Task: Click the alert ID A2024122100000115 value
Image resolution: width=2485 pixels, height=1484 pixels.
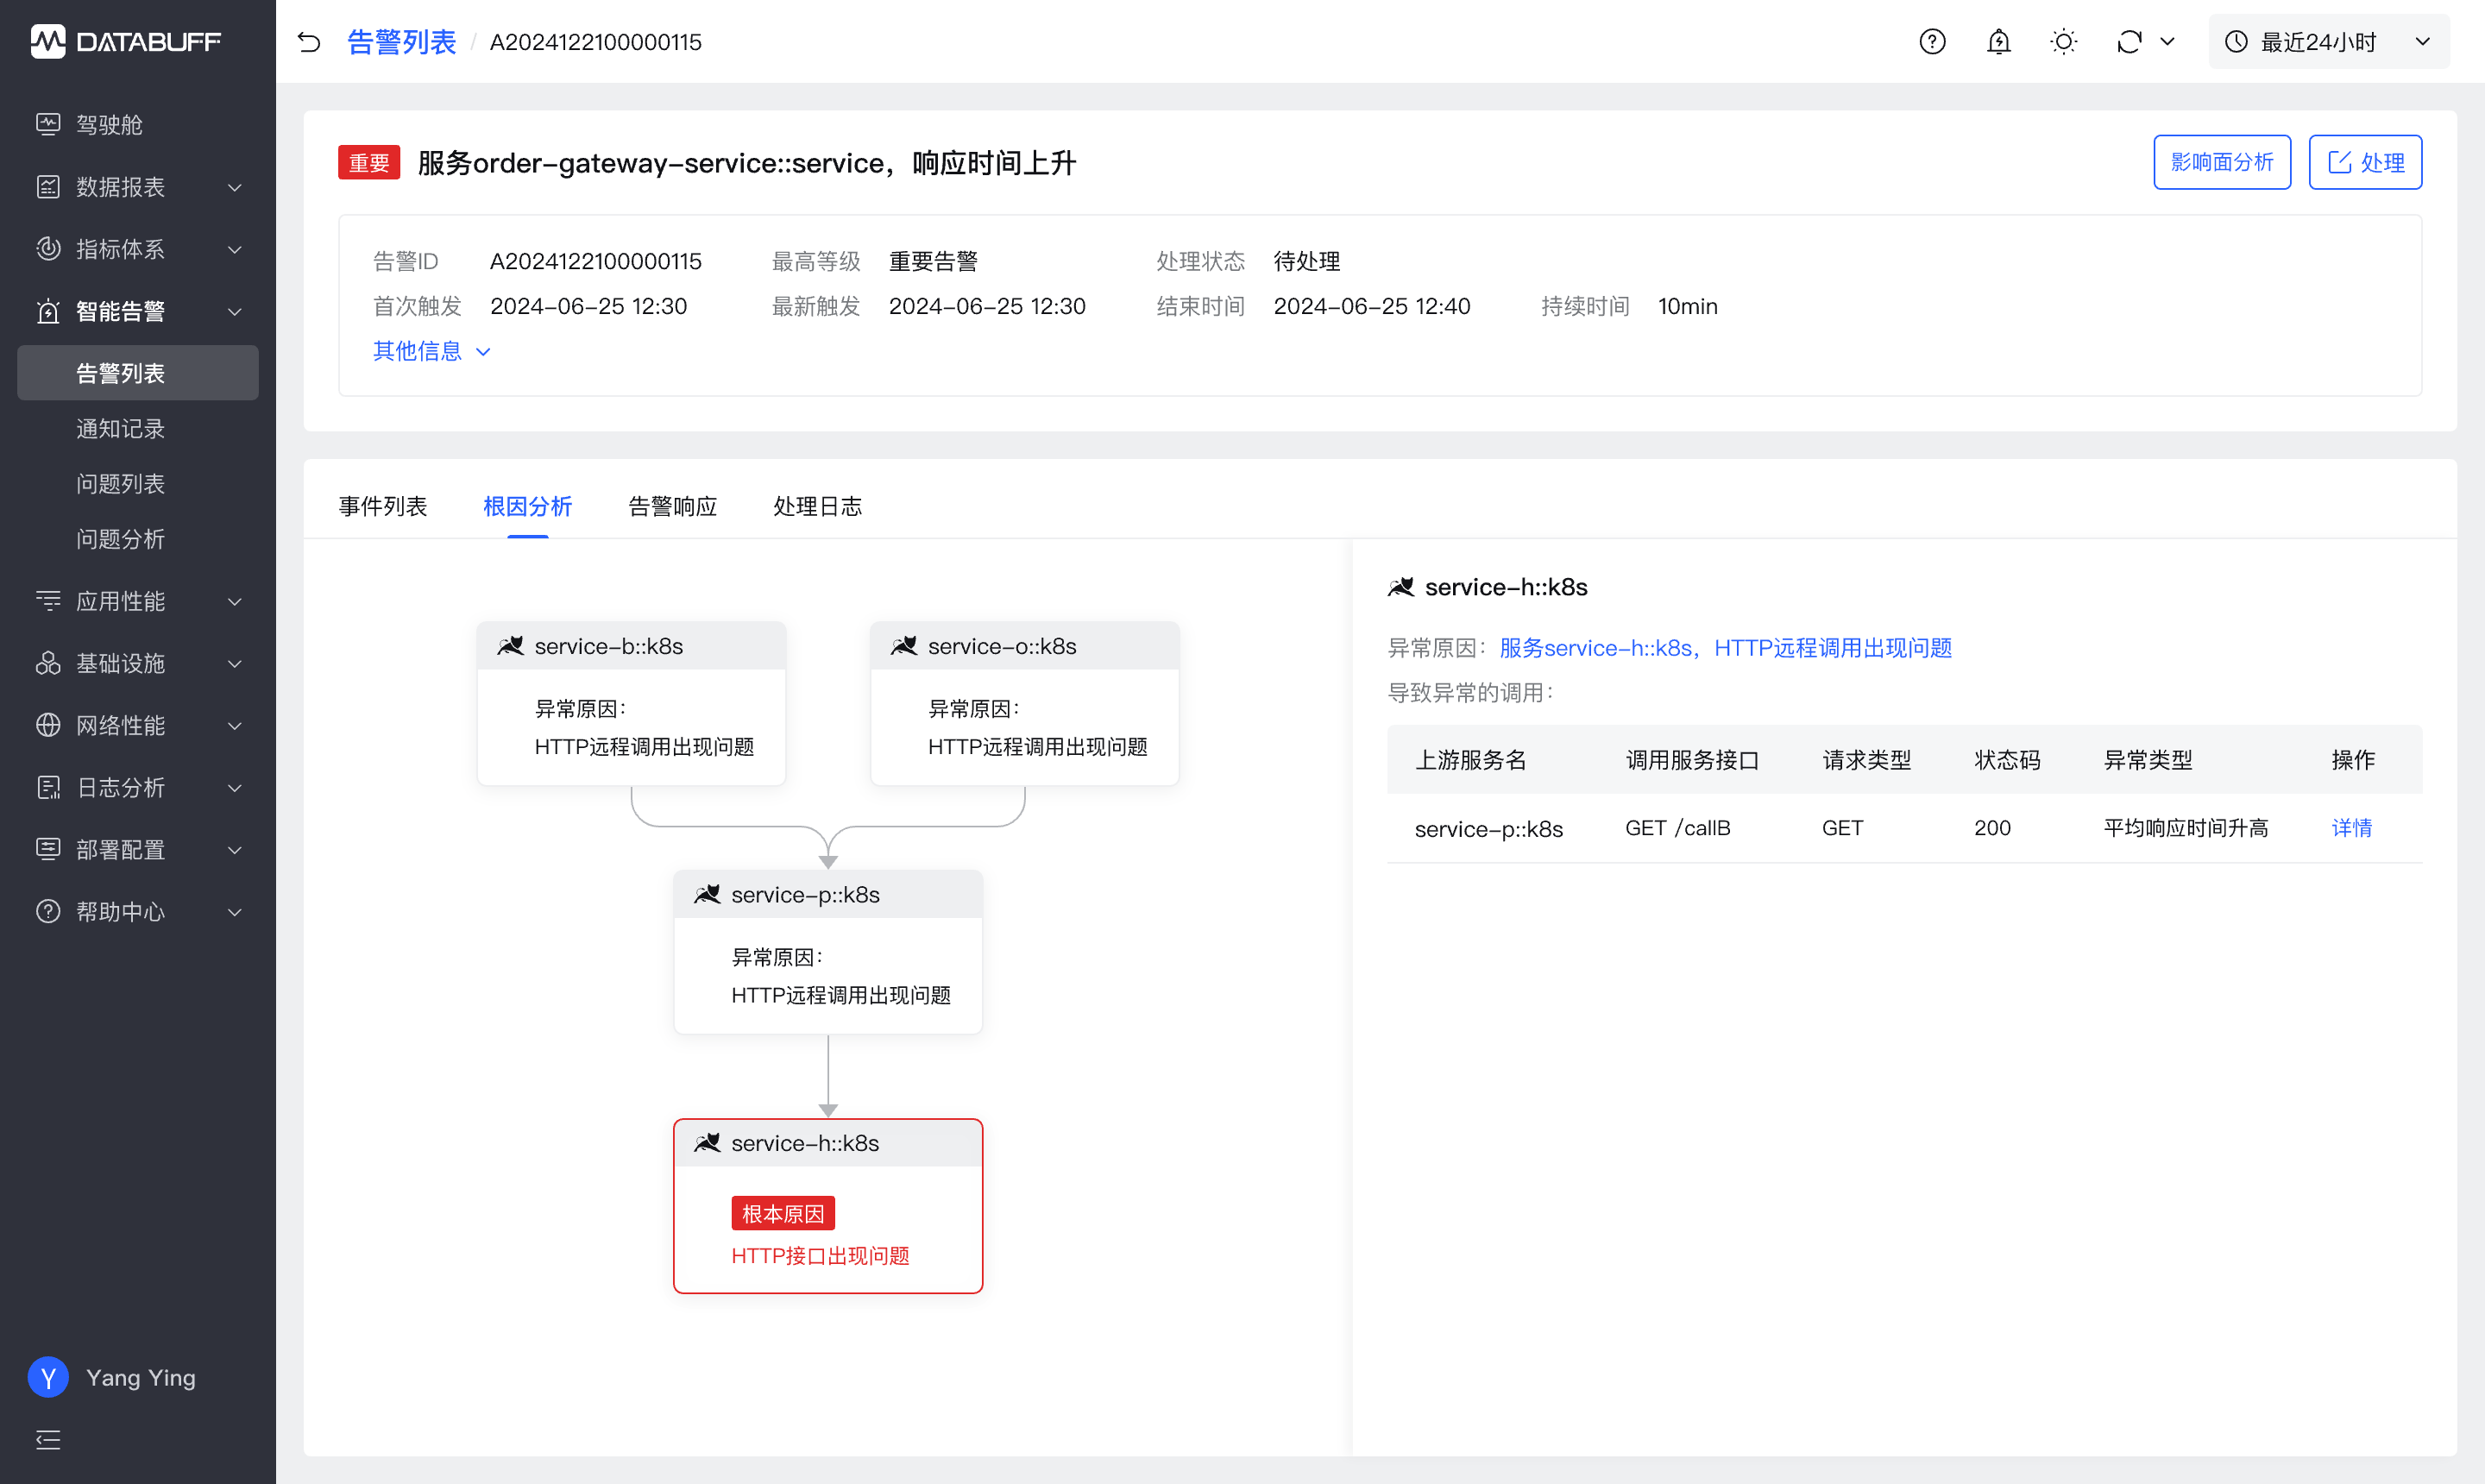Action: click(x=596, y=262)
